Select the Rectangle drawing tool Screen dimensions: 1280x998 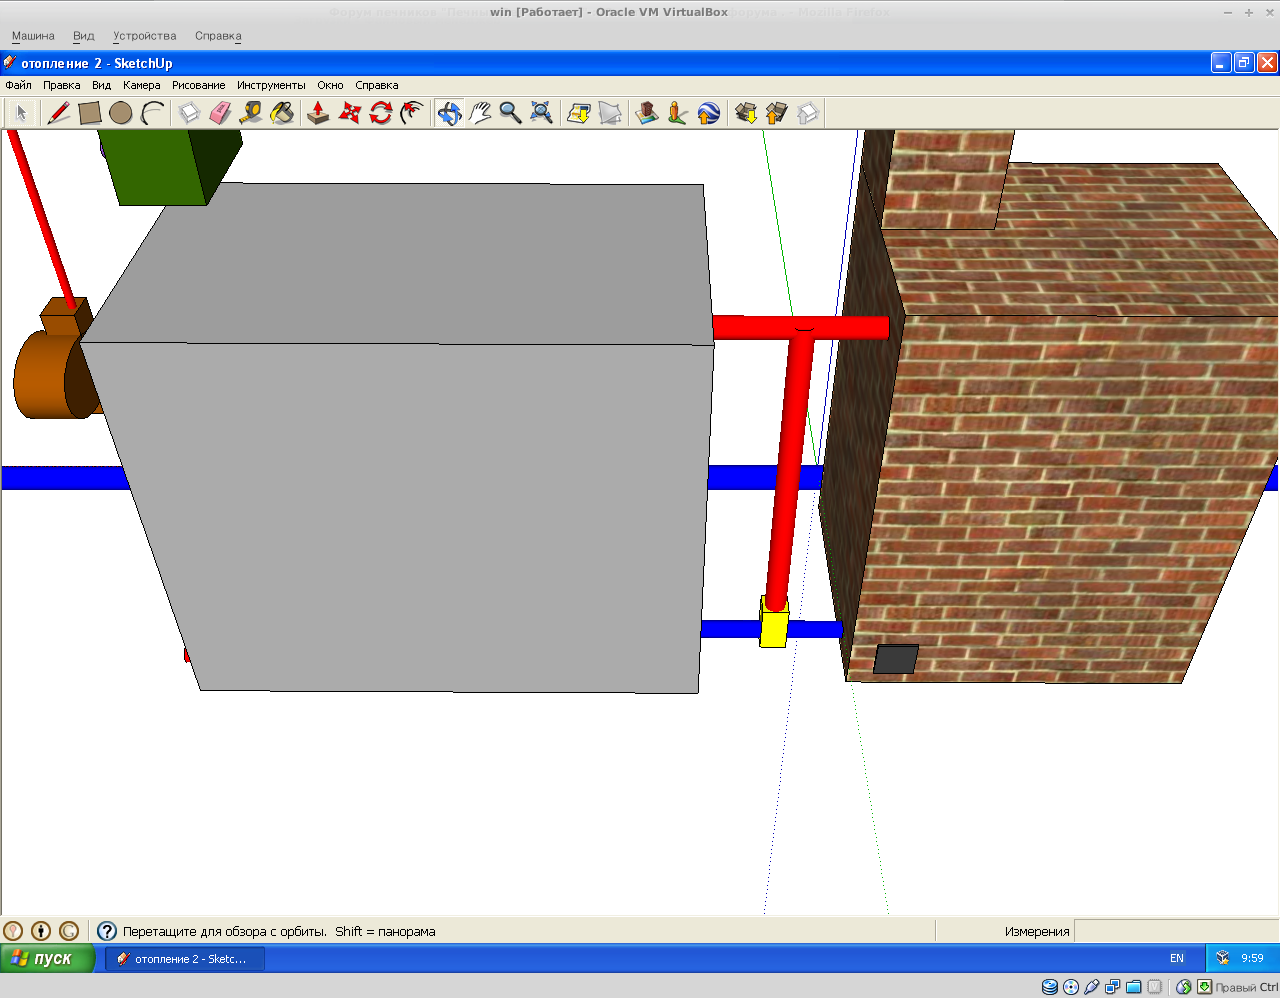(90, 113)
